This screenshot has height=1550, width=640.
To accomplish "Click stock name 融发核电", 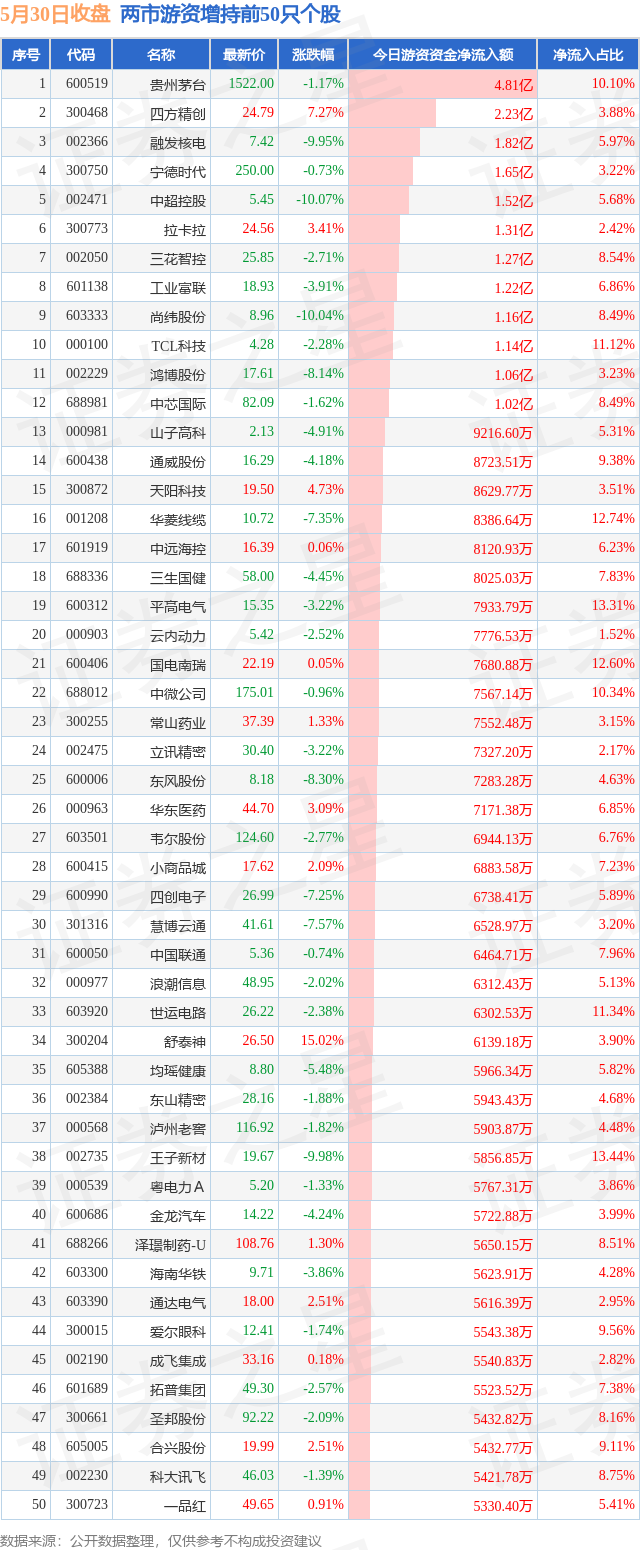I will point(178,143).
